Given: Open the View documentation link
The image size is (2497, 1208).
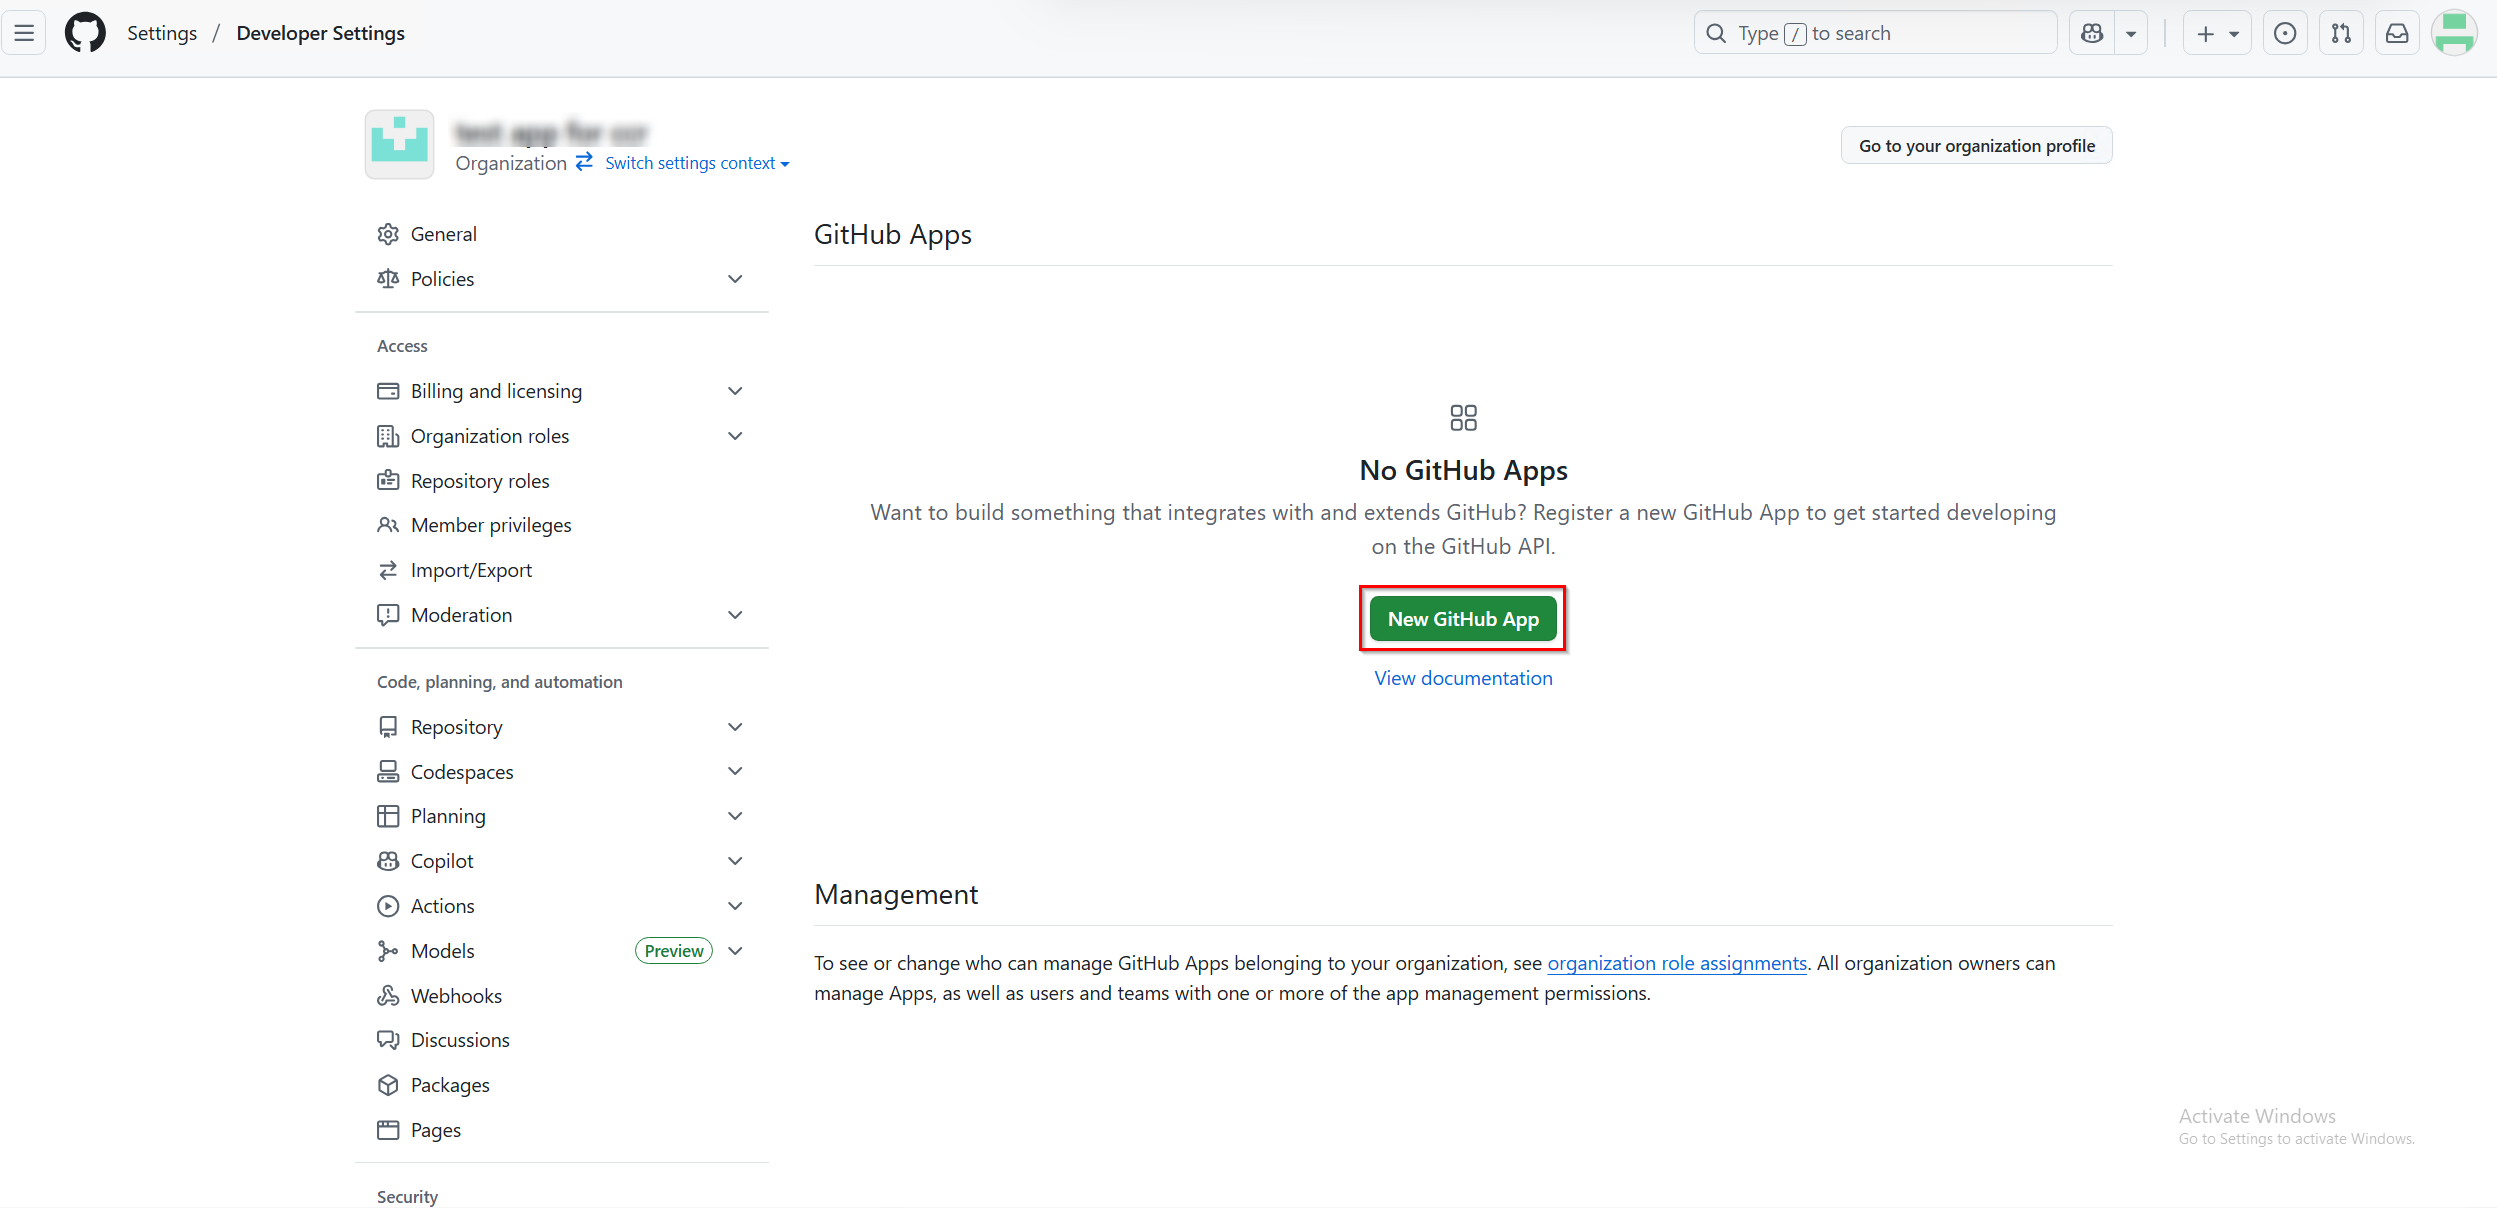Looking at the screenshot, I should tap(1462, 677).
